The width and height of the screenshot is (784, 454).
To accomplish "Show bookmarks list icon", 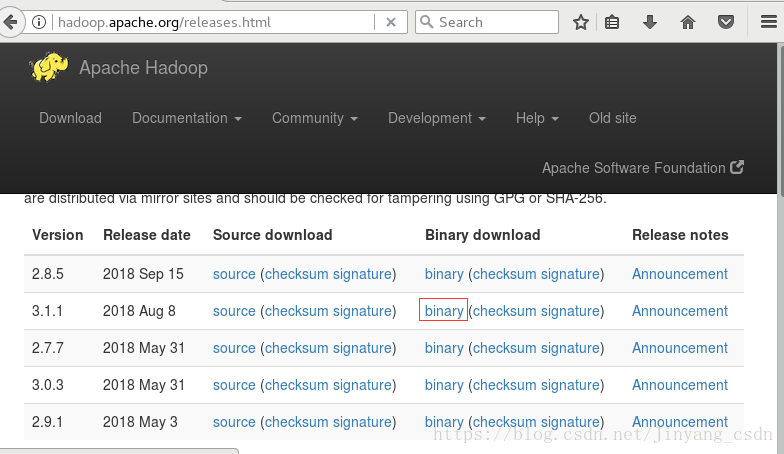I will (x=612, y=22).
